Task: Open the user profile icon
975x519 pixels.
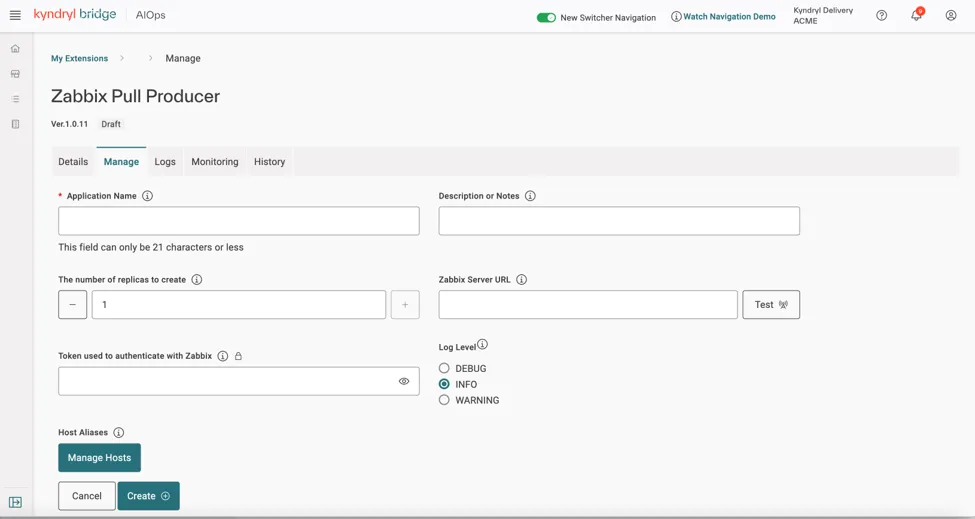Action: click(951, 16)
